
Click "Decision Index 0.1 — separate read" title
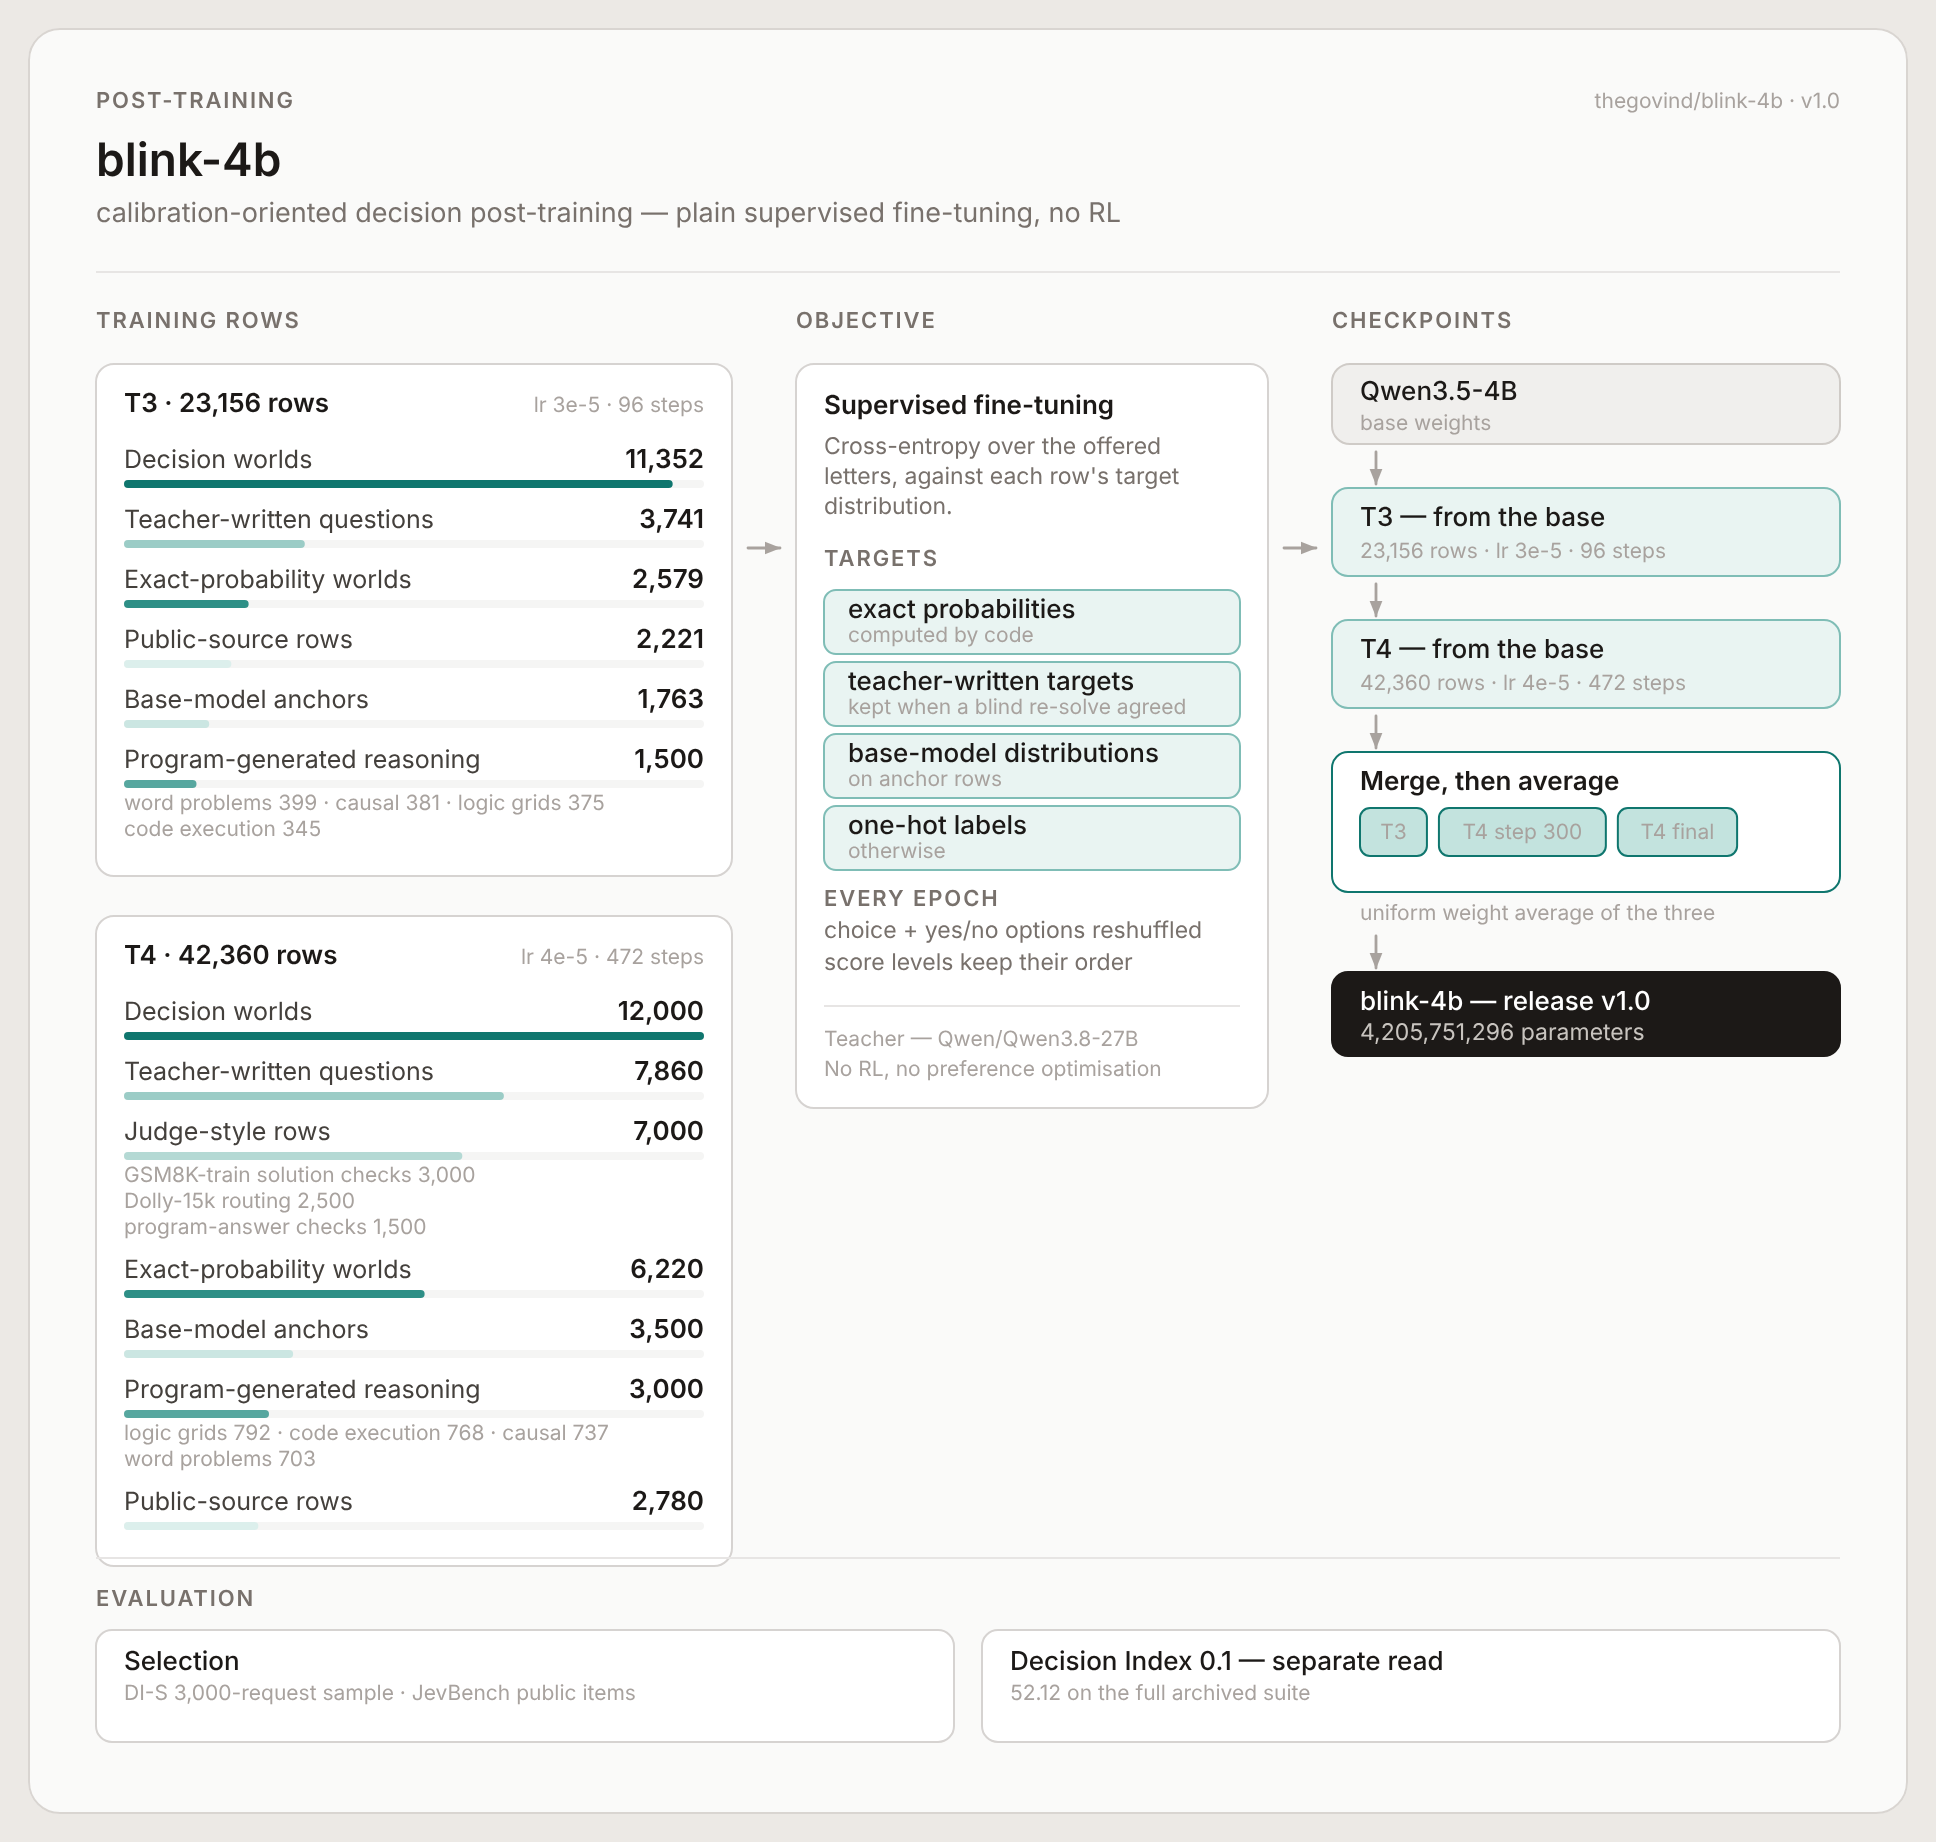click(x=1226, y=1661)
